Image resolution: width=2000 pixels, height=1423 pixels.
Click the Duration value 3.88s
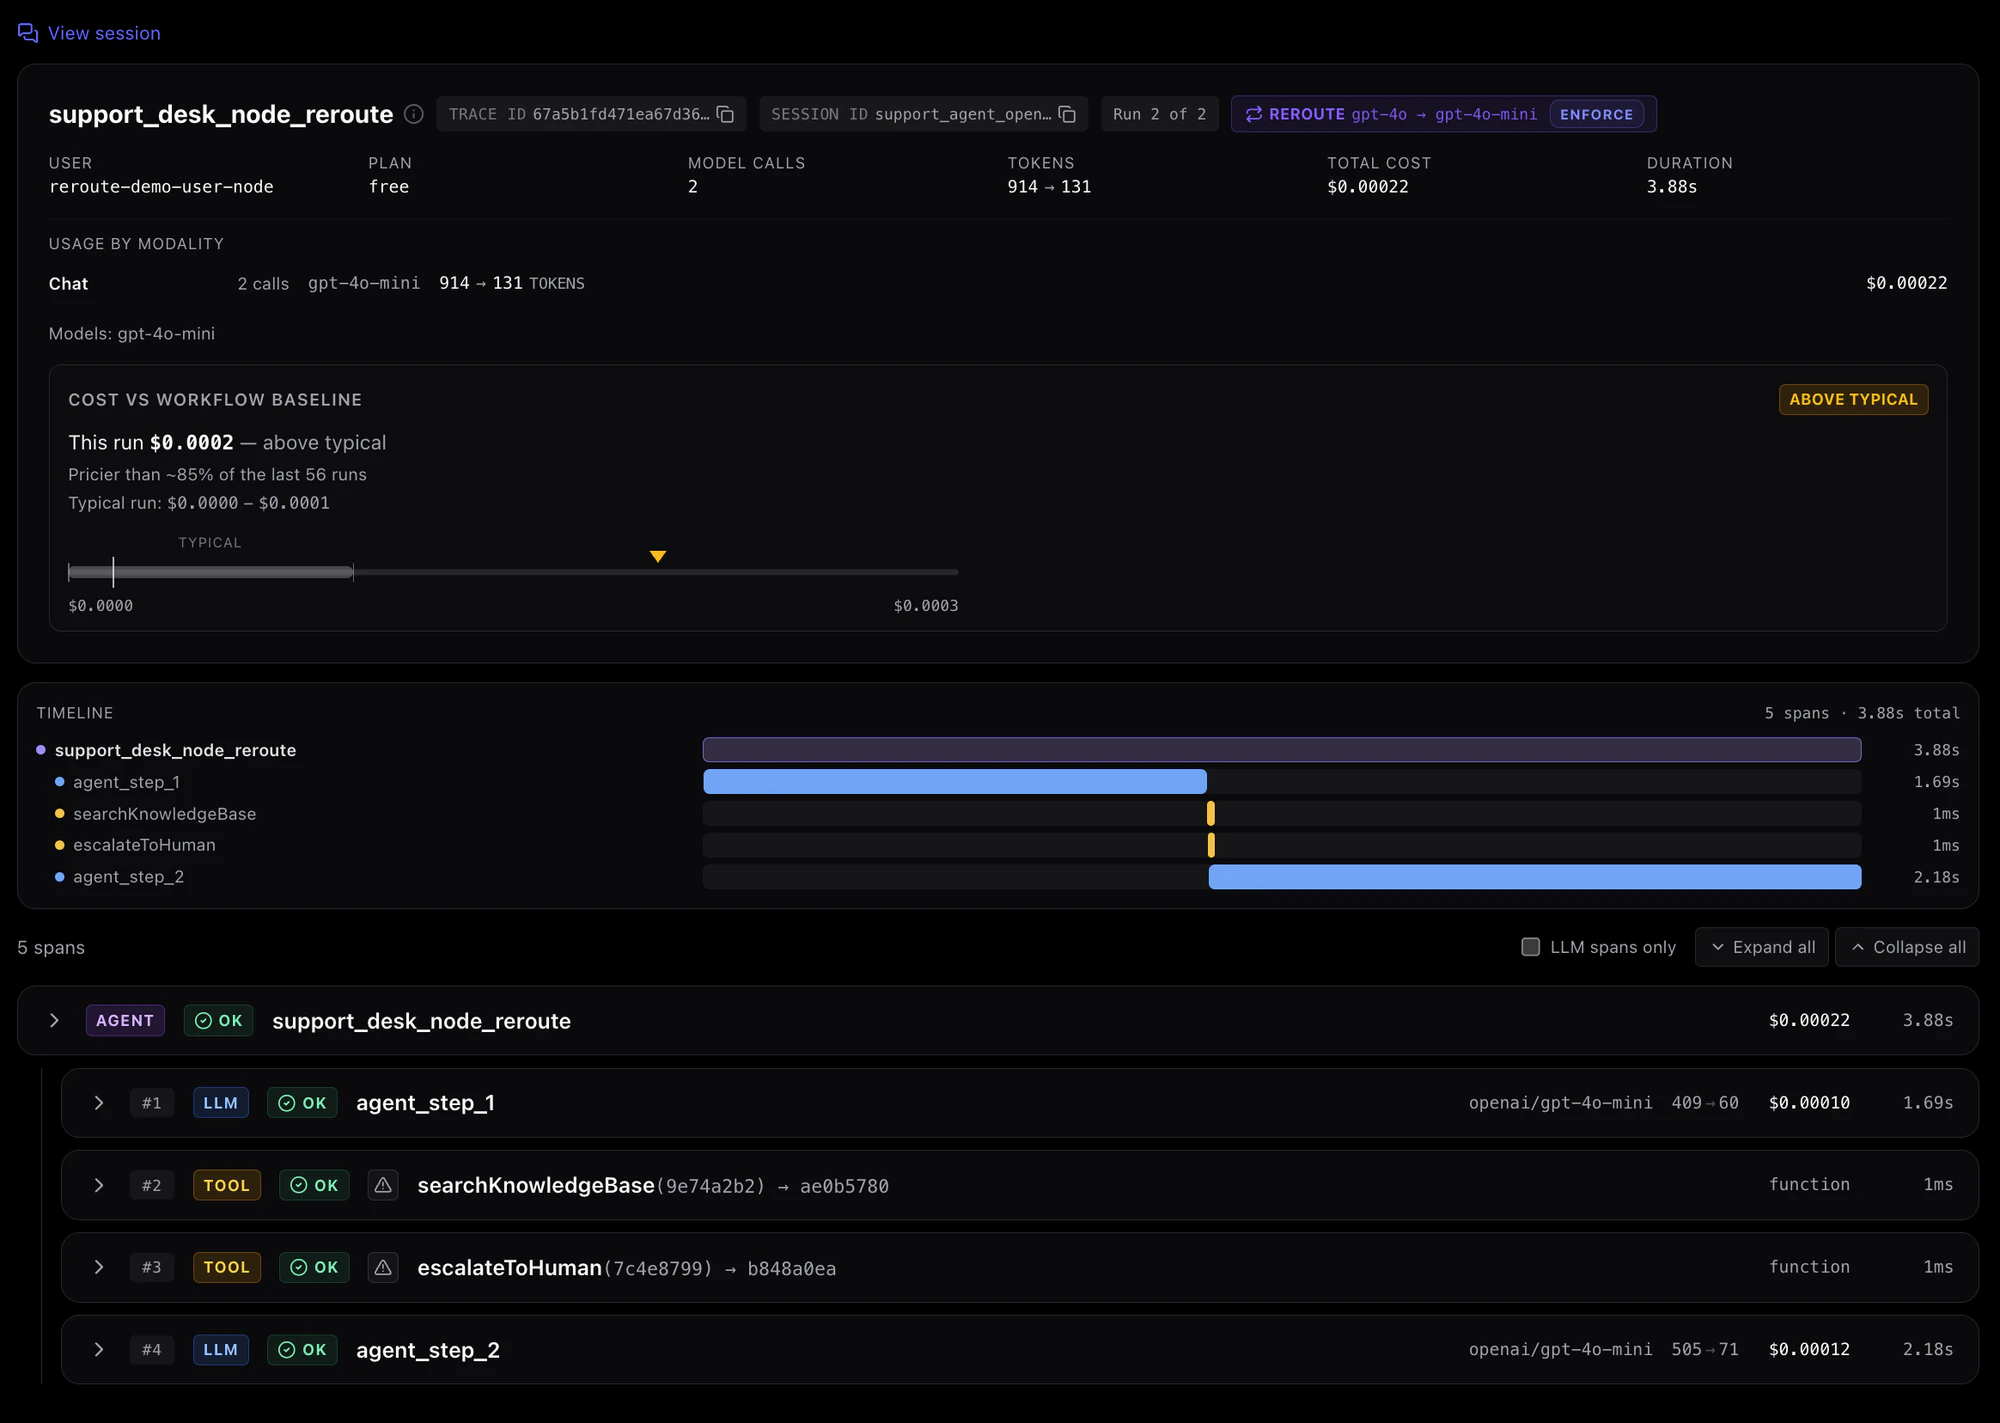(x=1672, y=186)
